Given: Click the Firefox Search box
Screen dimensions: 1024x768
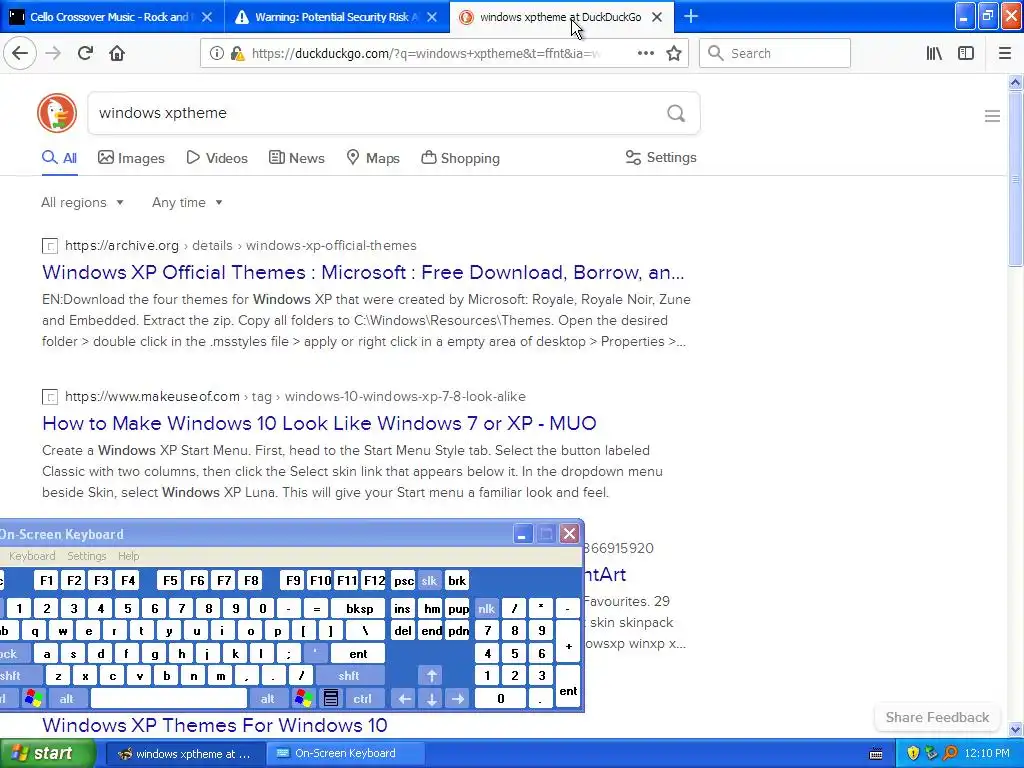Looking at the screenshot, I should coord(775,54).
